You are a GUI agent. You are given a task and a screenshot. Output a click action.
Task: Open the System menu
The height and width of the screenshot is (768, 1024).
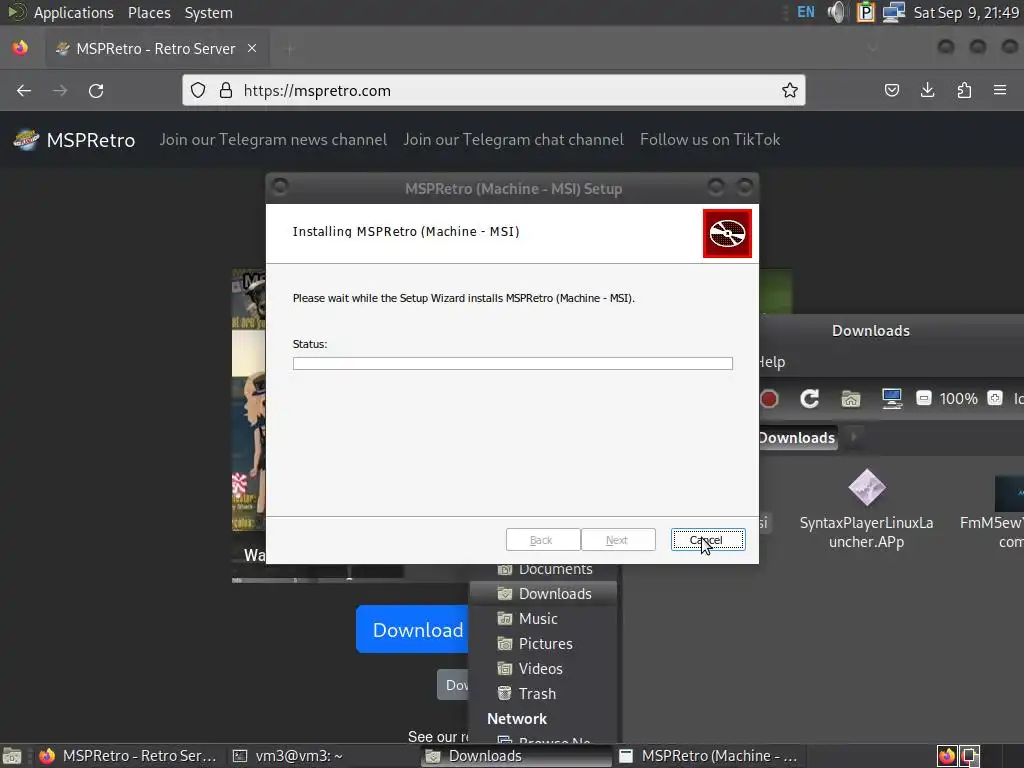click(208, 12)
